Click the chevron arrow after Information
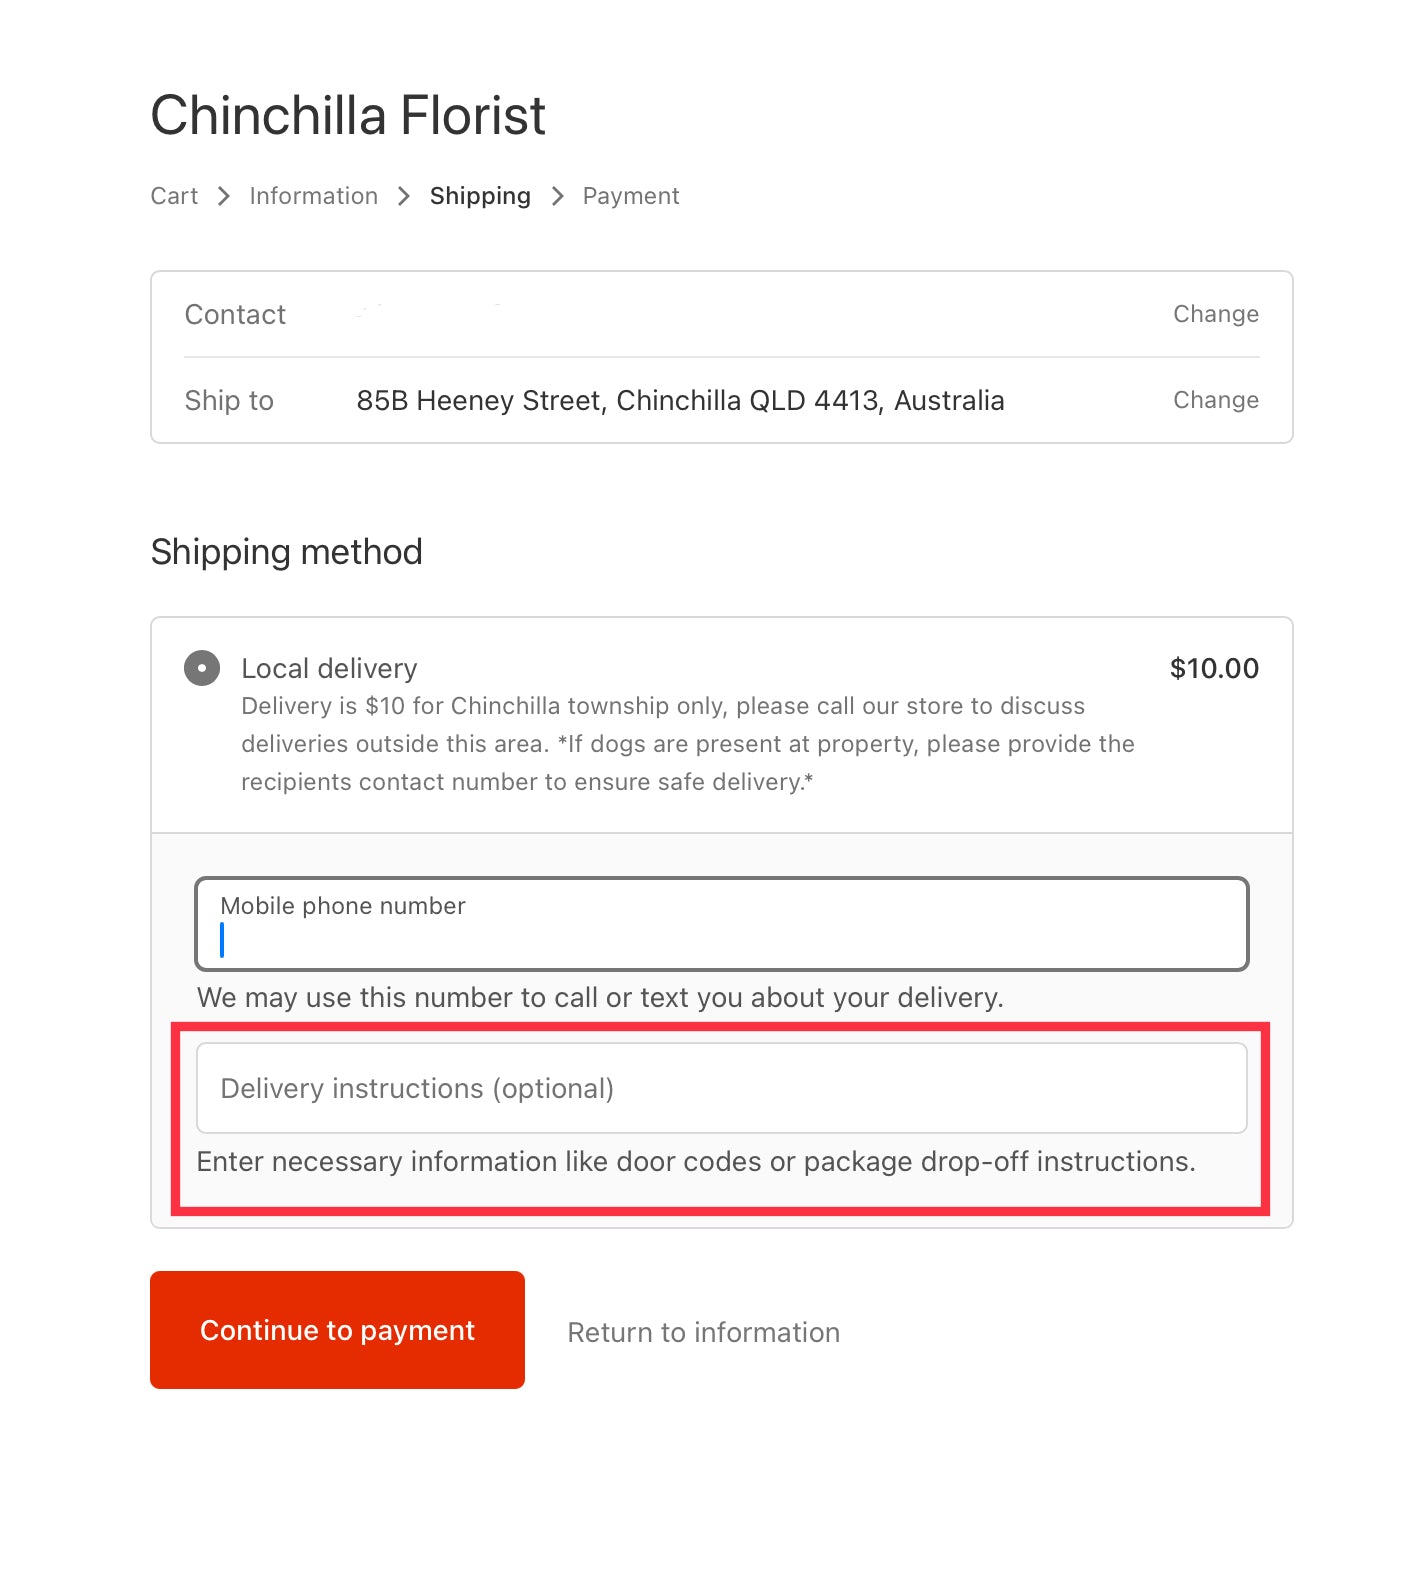 (404, 196)
